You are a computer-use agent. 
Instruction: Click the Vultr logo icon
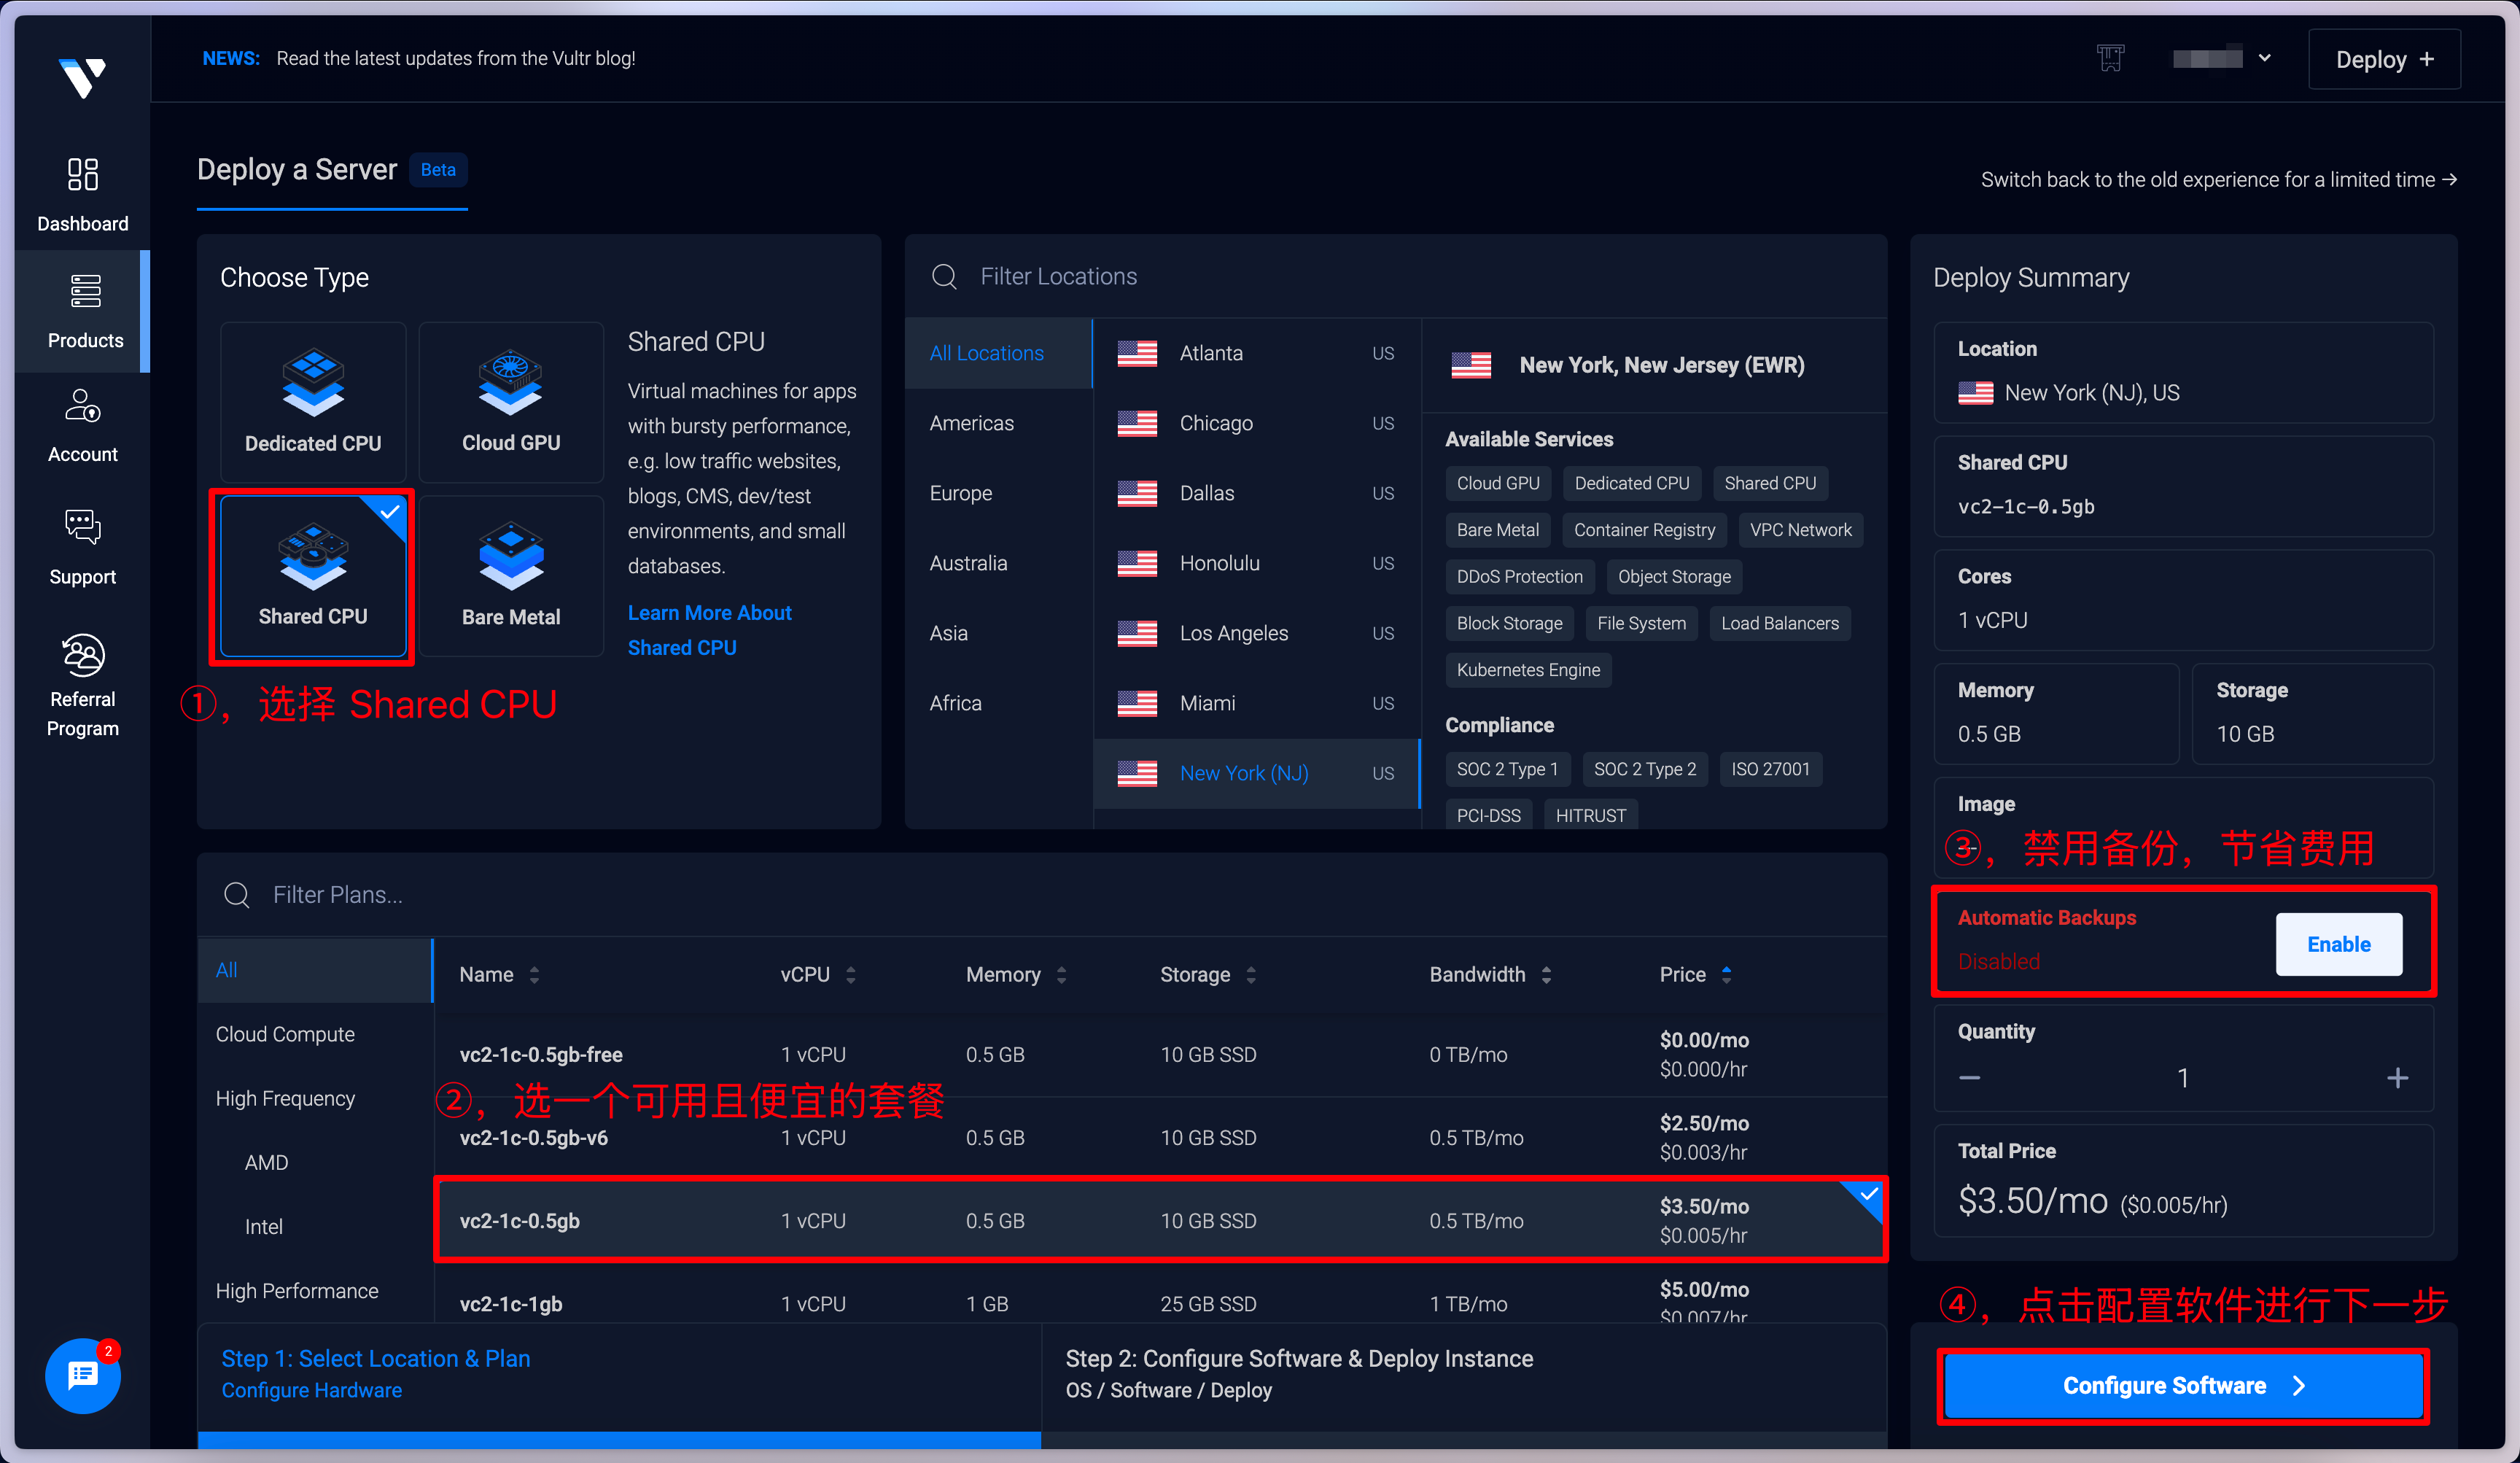(x=82, y=78)
